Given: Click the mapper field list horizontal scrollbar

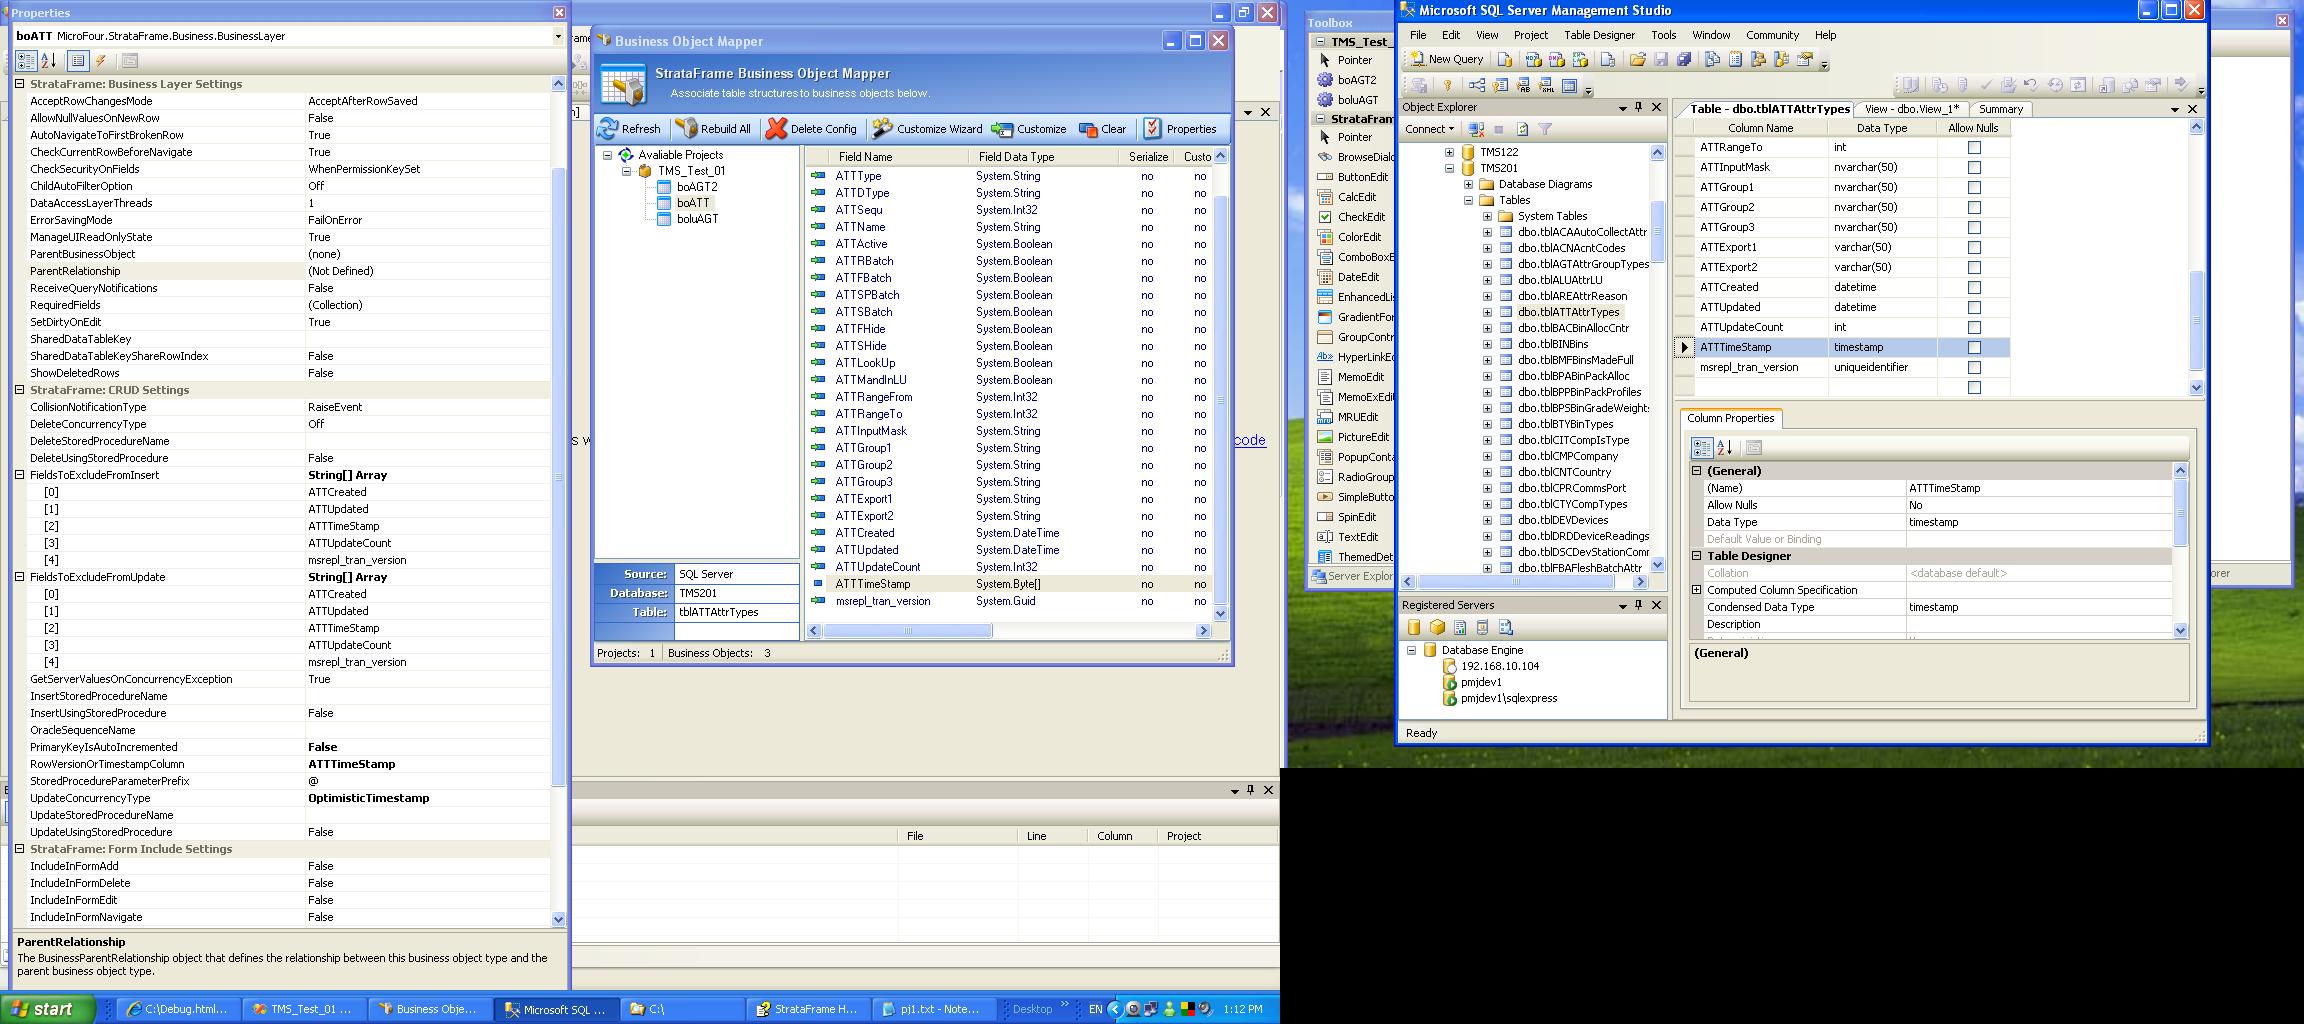Looking at the screenshot, I should coord(907,631).
